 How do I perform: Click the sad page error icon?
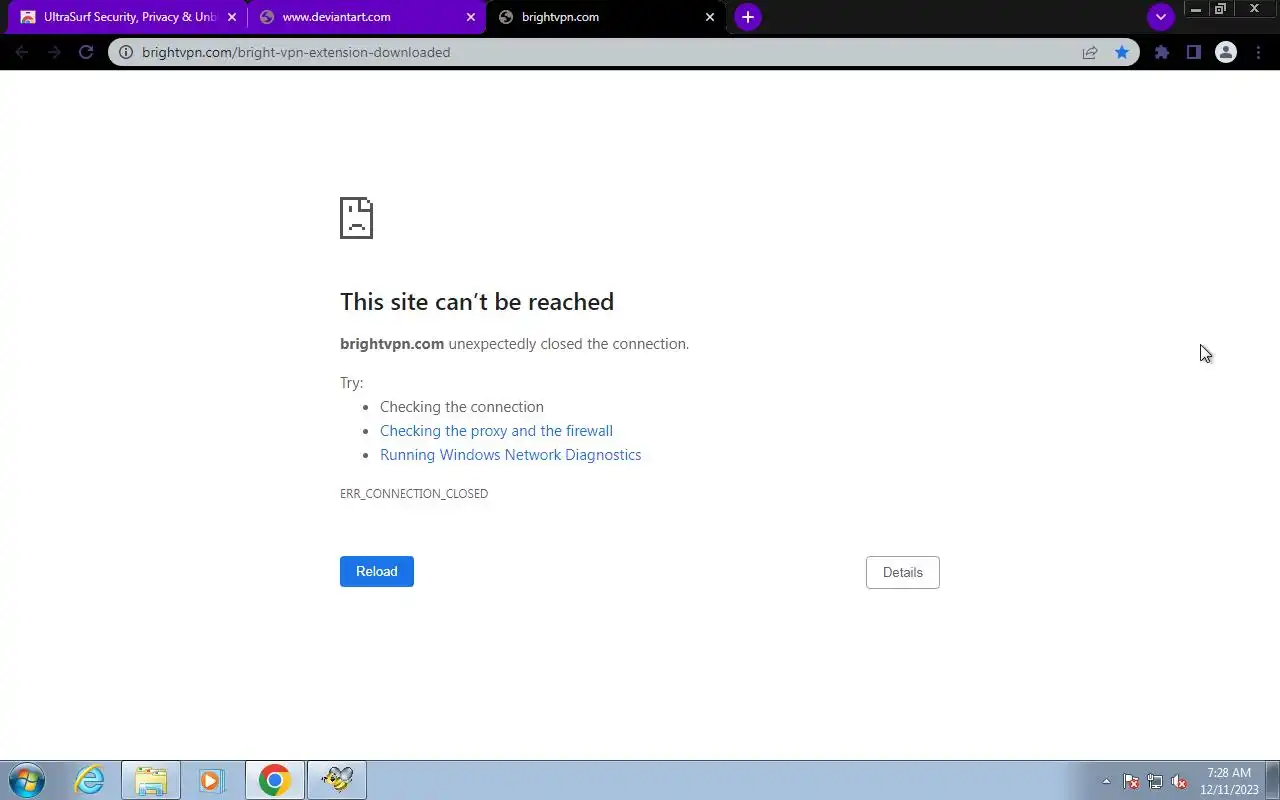click(356, 218)
